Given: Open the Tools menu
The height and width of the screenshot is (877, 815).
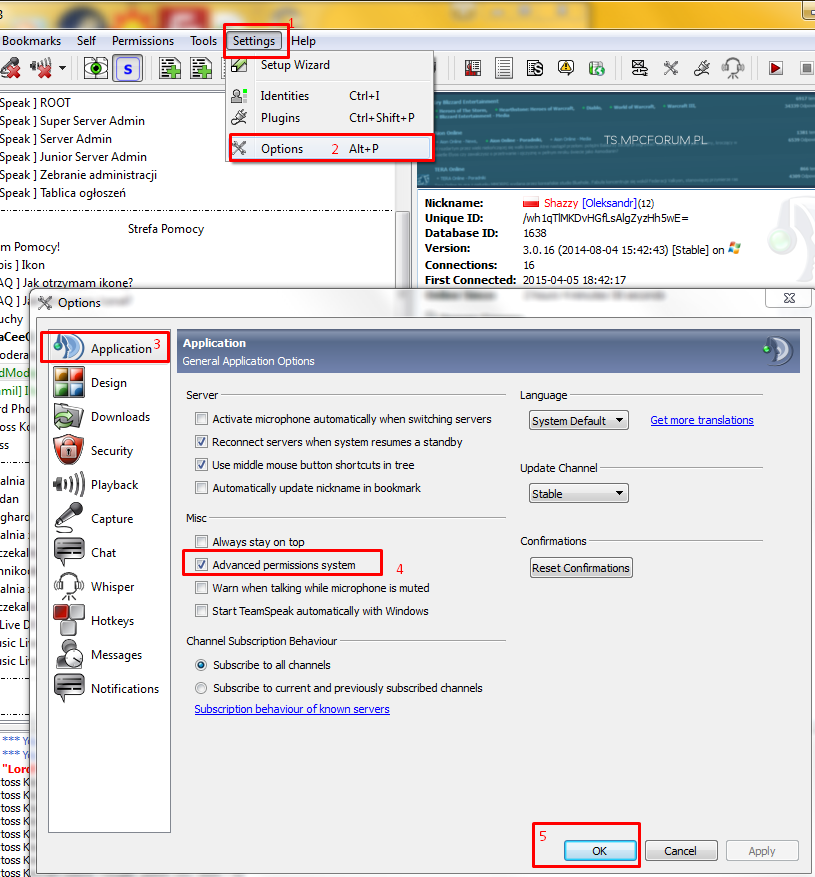Looking at the screenshot, I should 203,41.
